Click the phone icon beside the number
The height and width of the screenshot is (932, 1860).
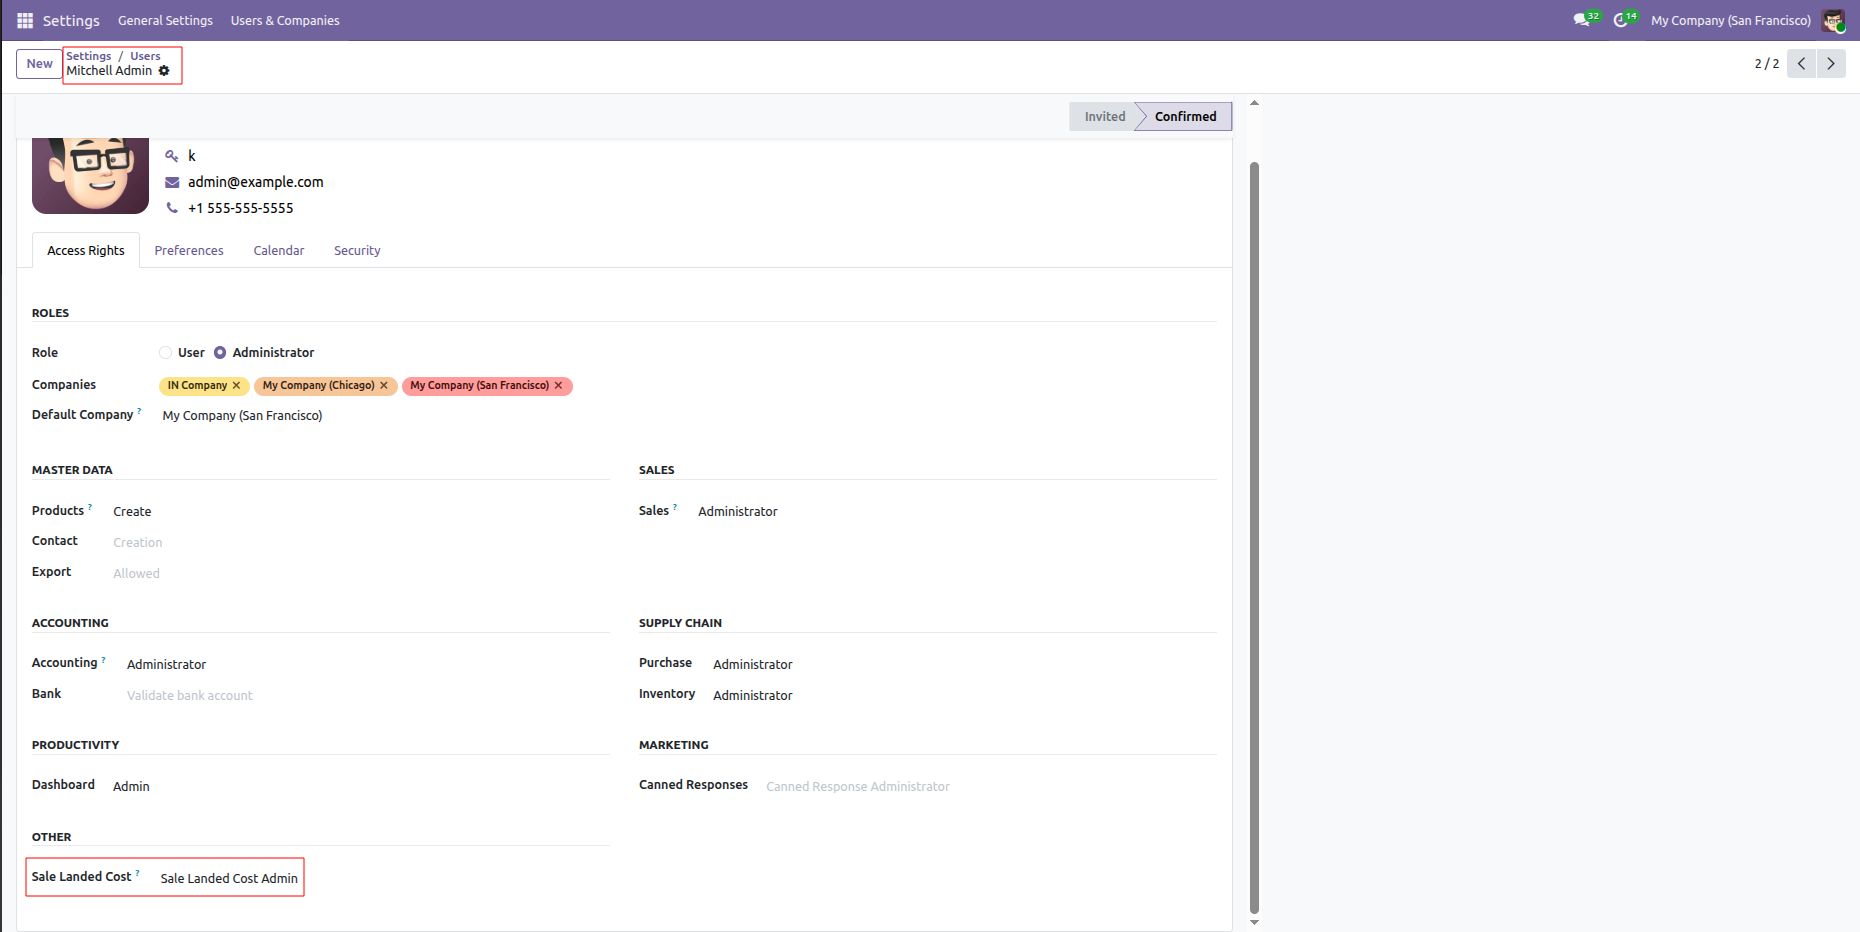click(x=172, y=208)
